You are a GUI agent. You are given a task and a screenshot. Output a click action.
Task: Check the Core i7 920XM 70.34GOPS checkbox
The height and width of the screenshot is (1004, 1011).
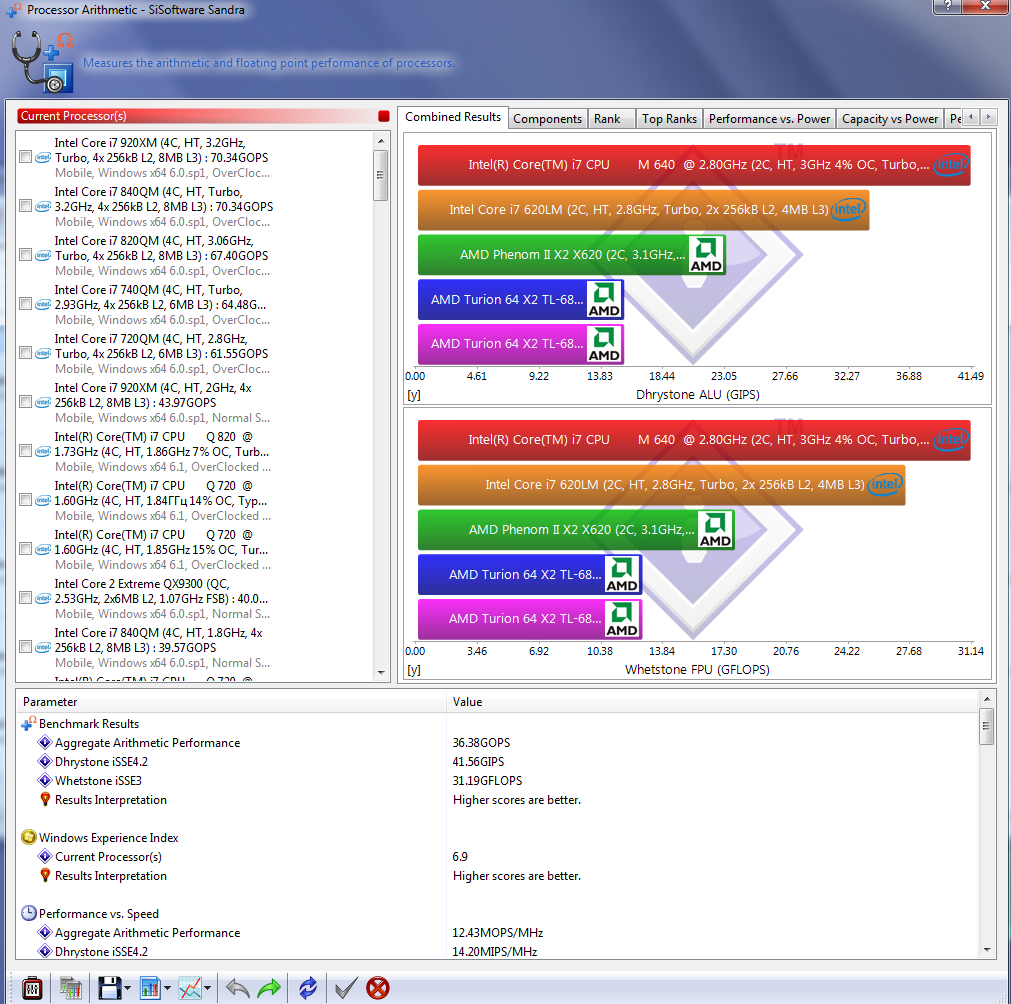tap(25, 157)
